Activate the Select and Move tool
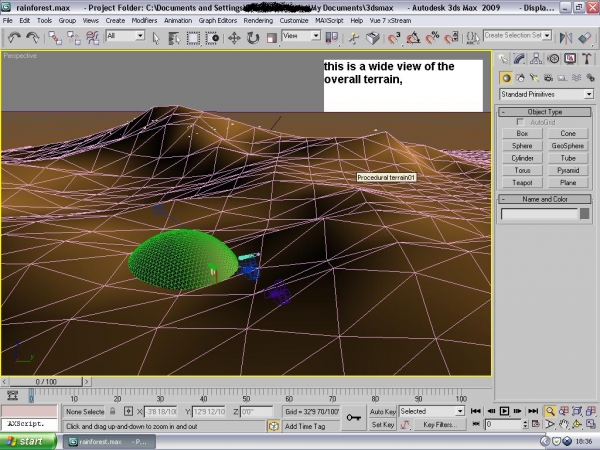The width and height of the screenshot is (600, 450). click(x=234, y=38)
